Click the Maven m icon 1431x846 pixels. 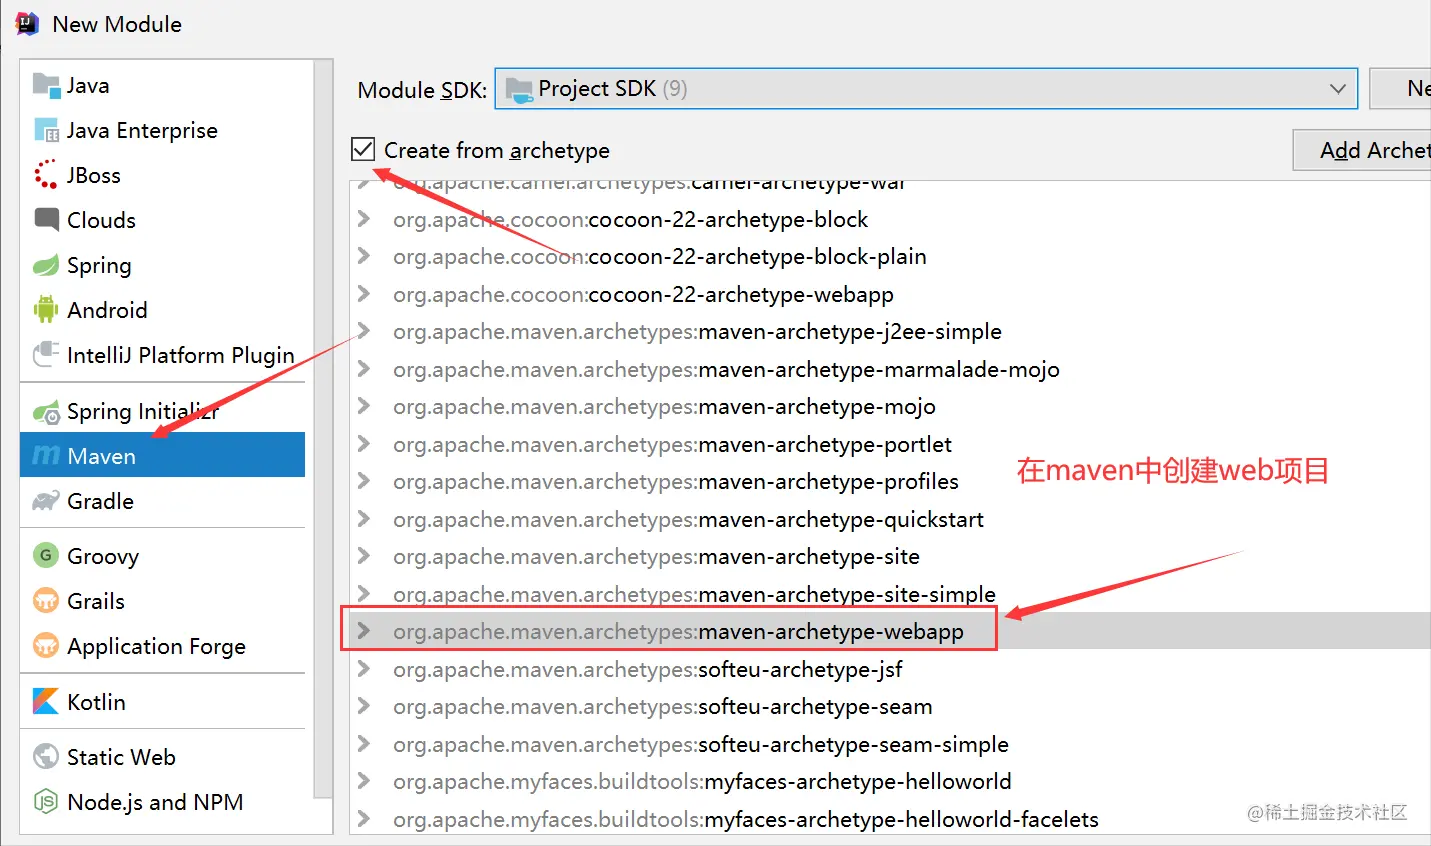pos(46,456)
